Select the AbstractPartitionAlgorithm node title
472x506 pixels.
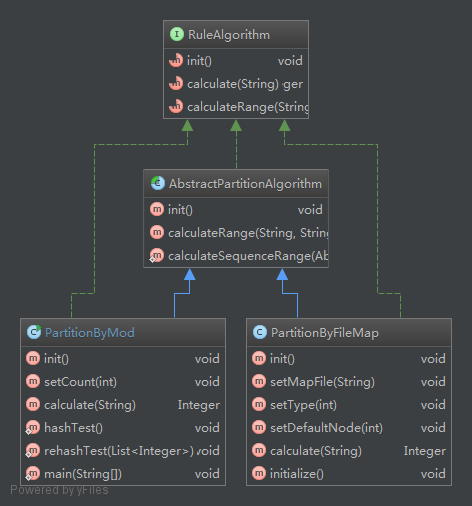click(245, 184)
